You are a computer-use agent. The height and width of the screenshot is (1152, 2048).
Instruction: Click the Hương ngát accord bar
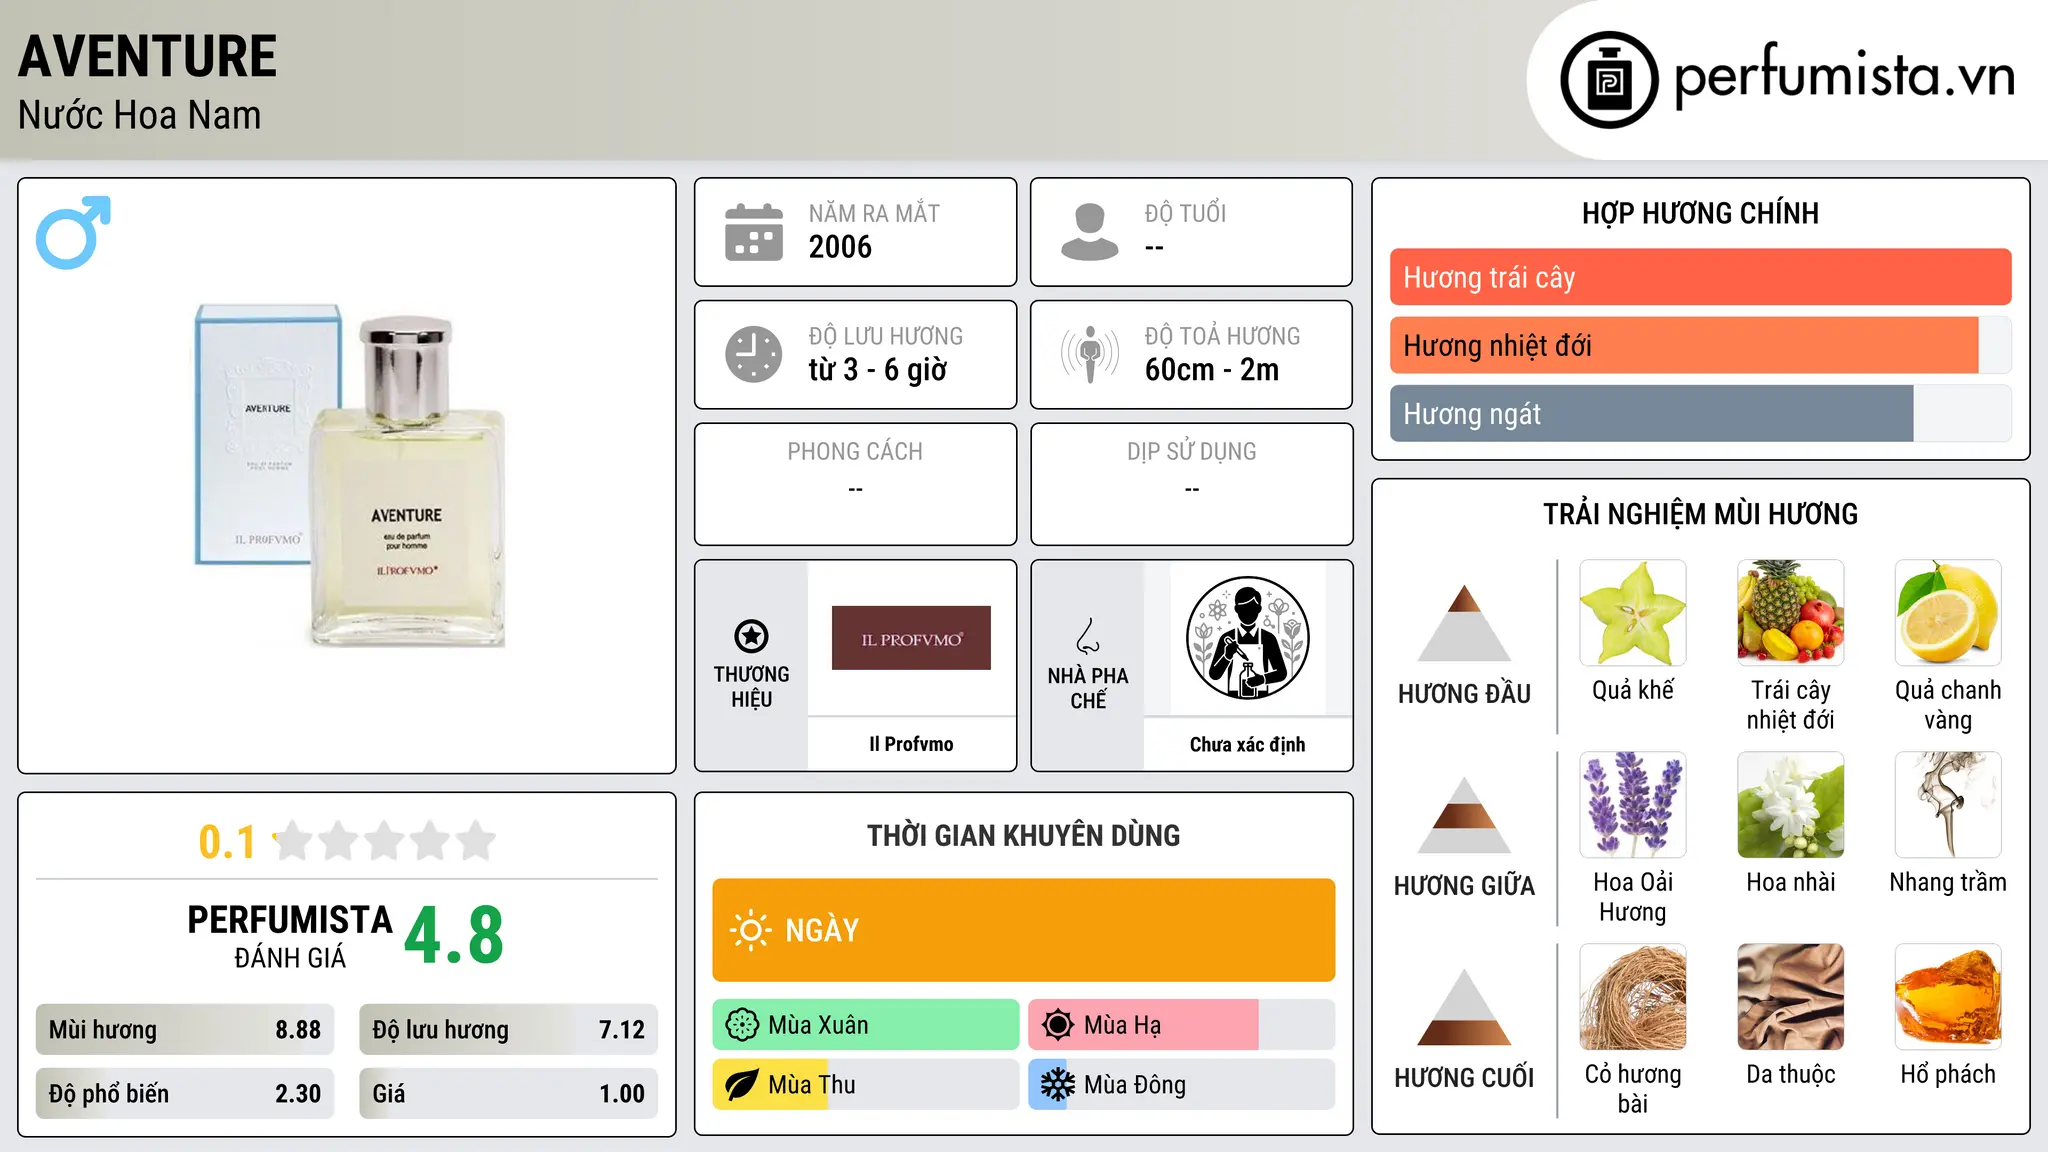[x=1700, y=413]
